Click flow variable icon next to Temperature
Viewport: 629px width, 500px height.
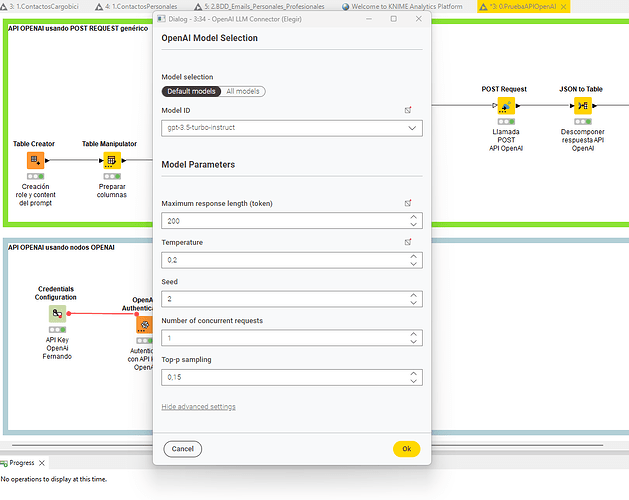point(408,242)
